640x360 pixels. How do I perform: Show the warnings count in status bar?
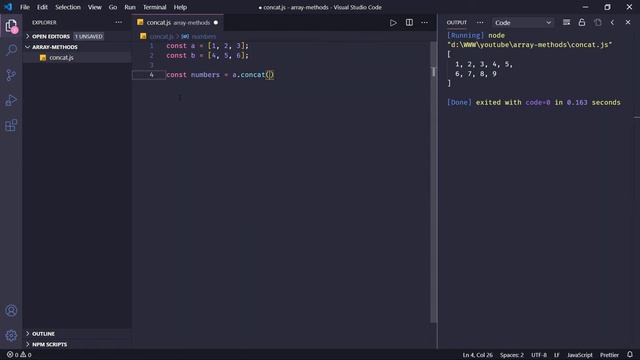pos(26,355)
